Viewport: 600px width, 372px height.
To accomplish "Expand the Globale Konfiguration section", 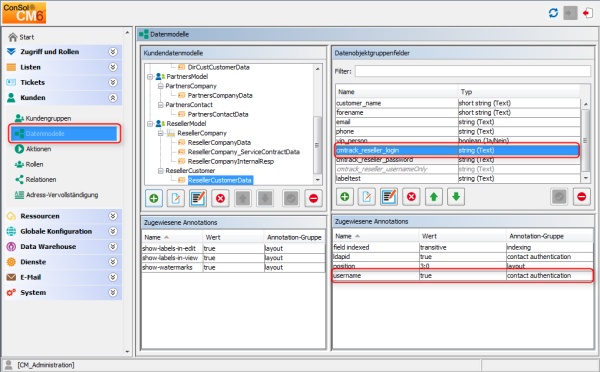I will (113, 231).
